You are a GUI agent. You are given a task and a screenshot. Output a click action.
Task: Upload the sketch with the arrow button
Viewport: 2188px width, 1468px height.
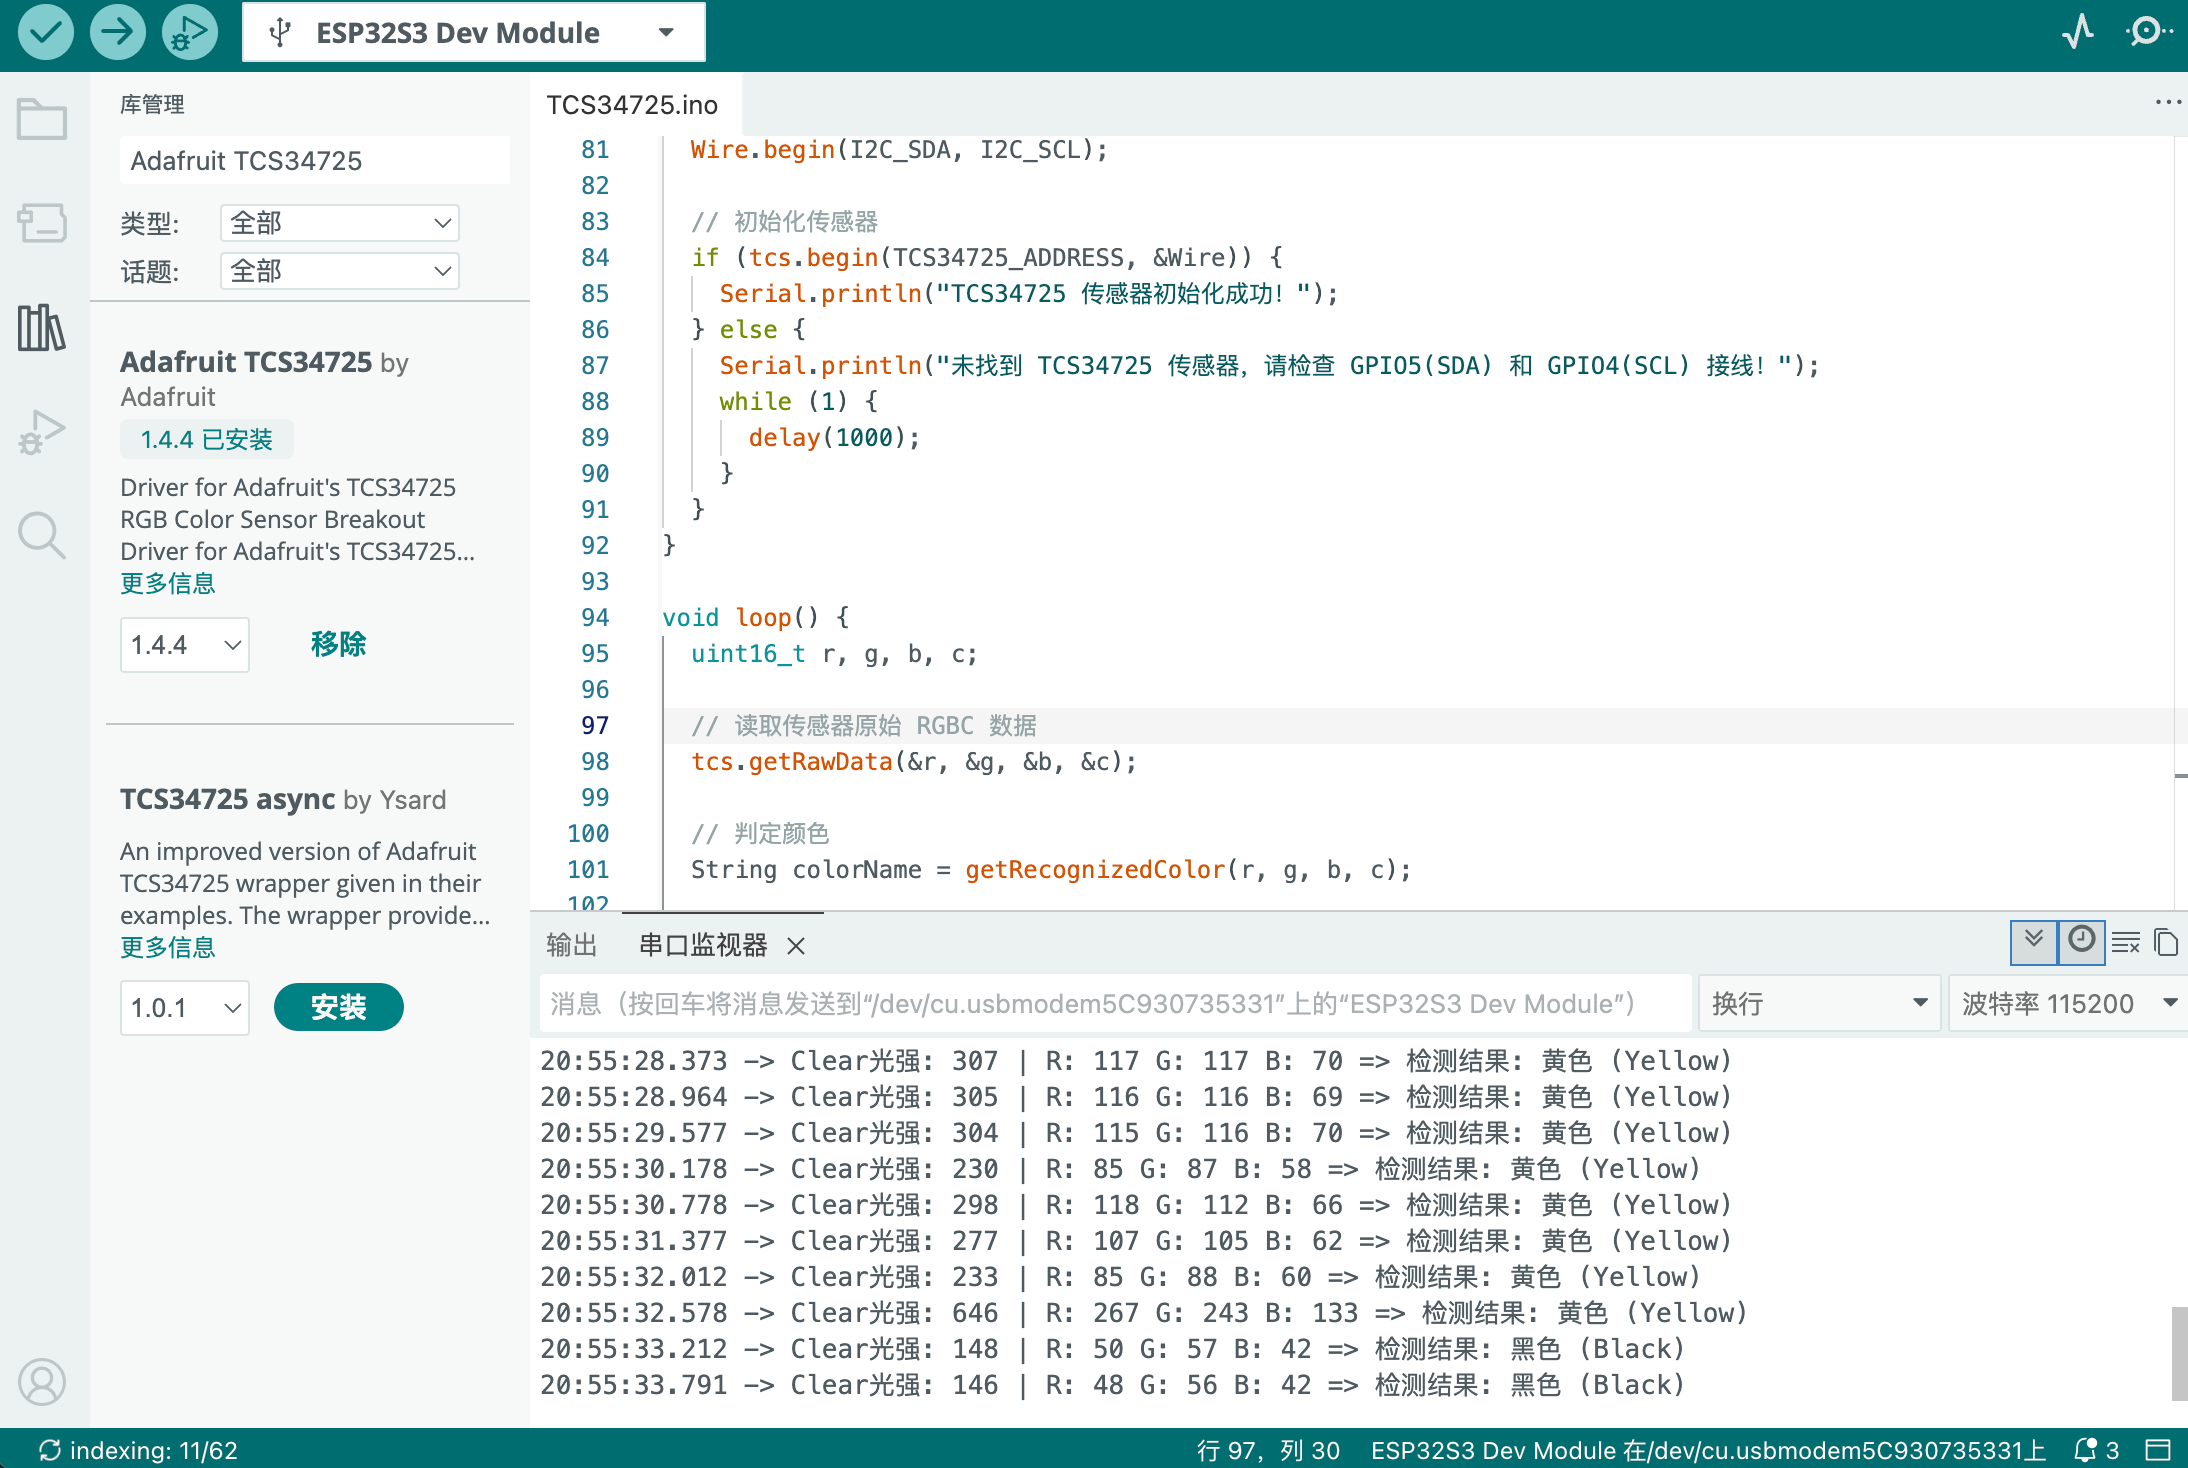tap(118, 32)
